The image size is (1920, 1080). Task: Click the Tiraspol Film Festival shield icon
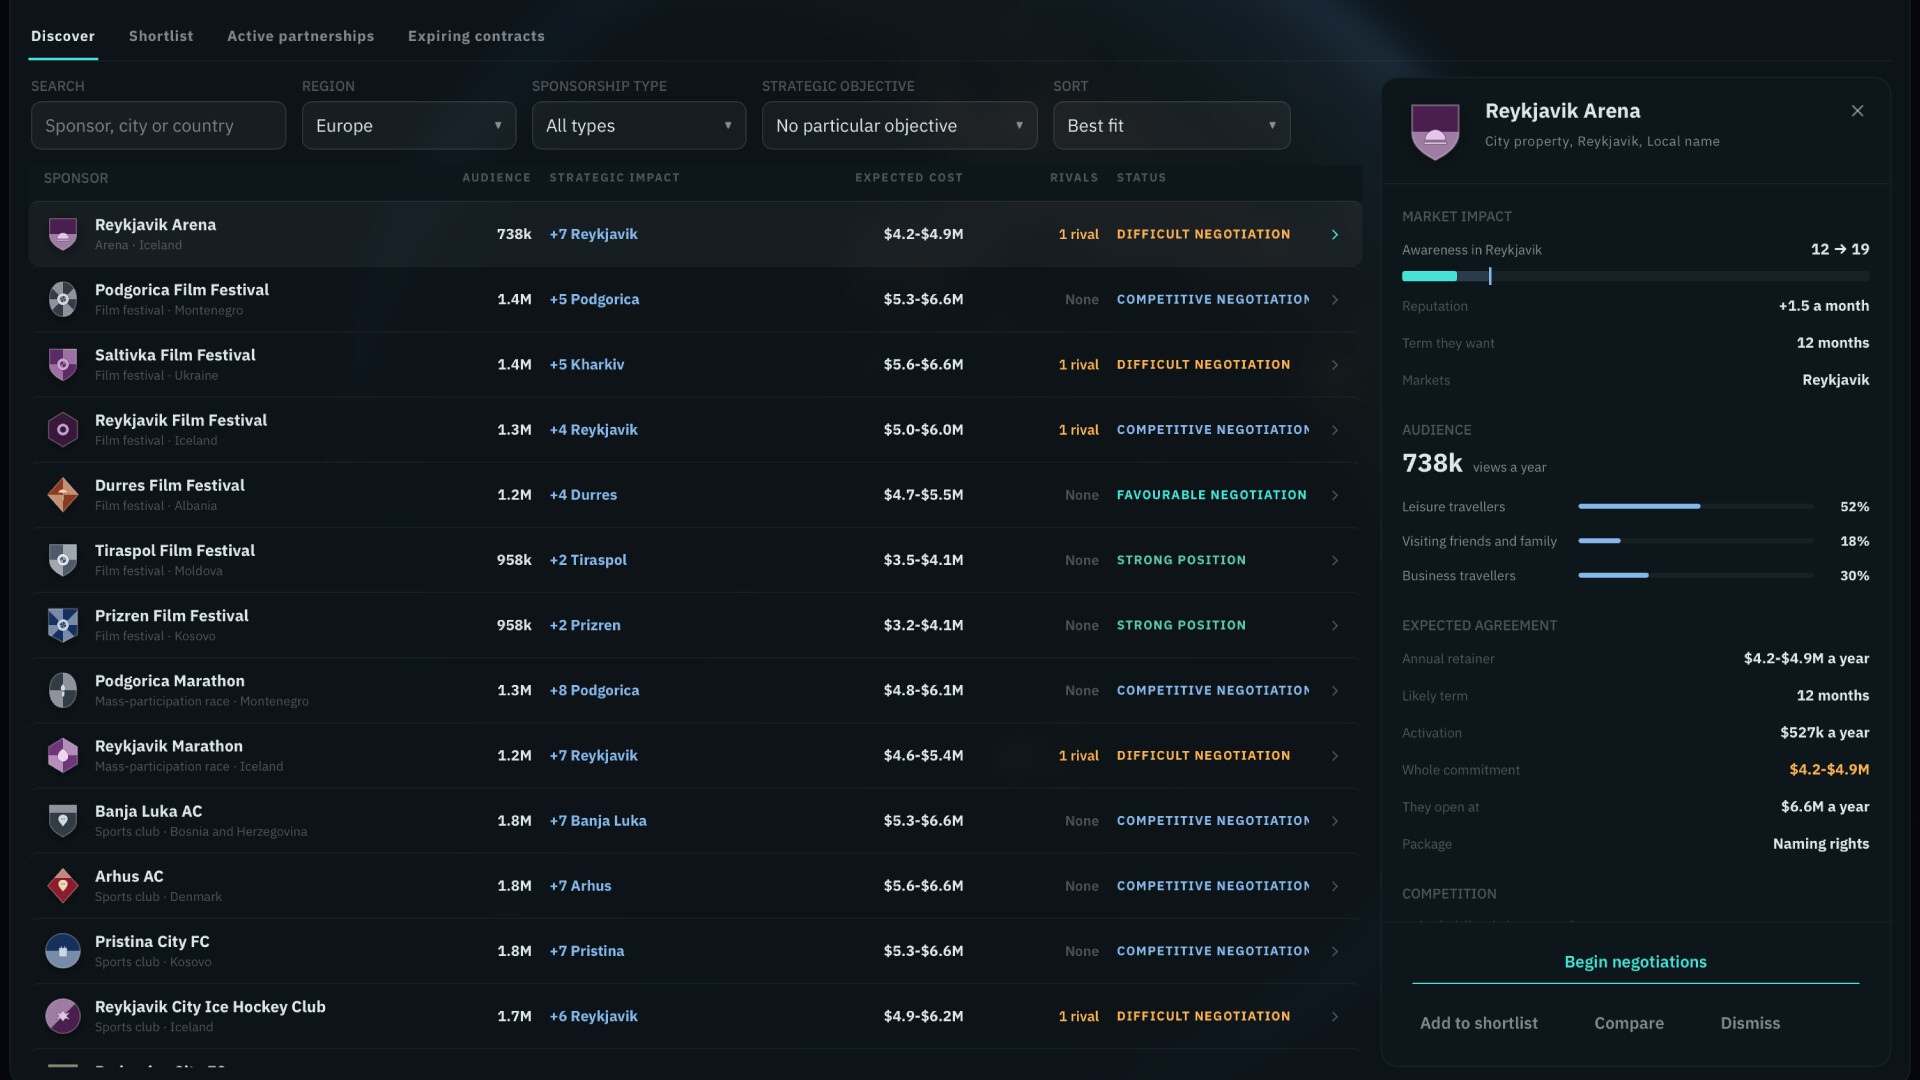click(63, 560)
